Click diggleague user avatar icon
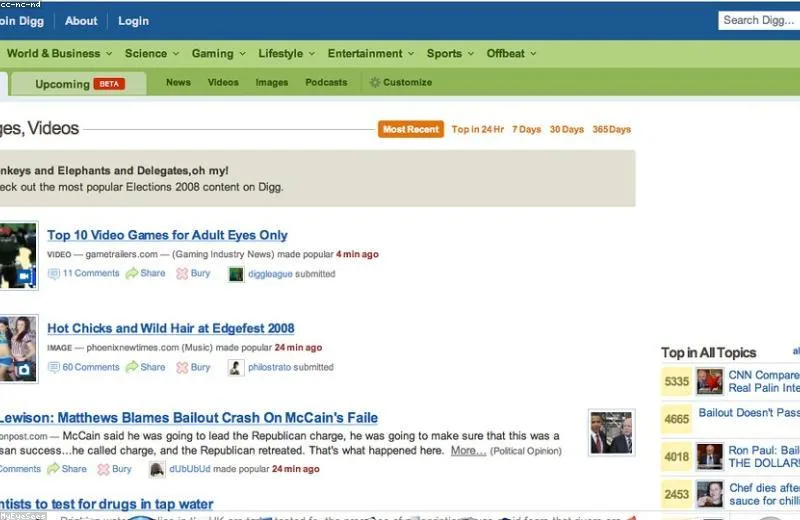Image resolution: width=800 pixels, height=520 pixels. pos(236,274)
